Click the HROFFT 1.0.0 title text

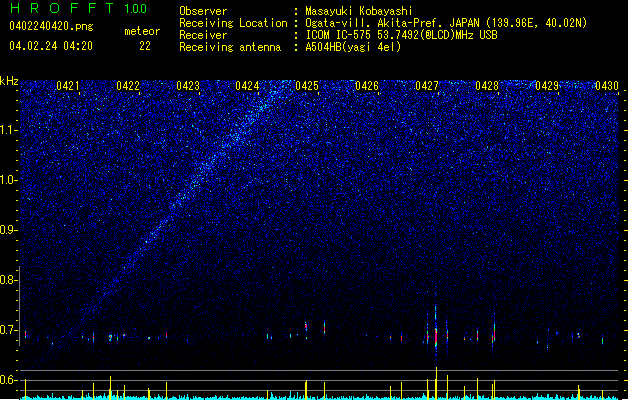click(x=78, y=8)
